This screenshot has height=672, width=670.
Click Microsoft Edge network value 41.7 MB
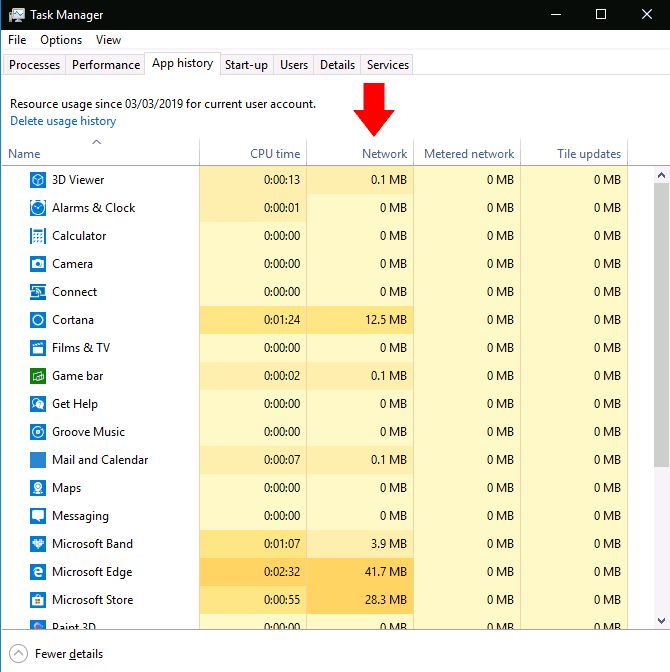[386, 572]
